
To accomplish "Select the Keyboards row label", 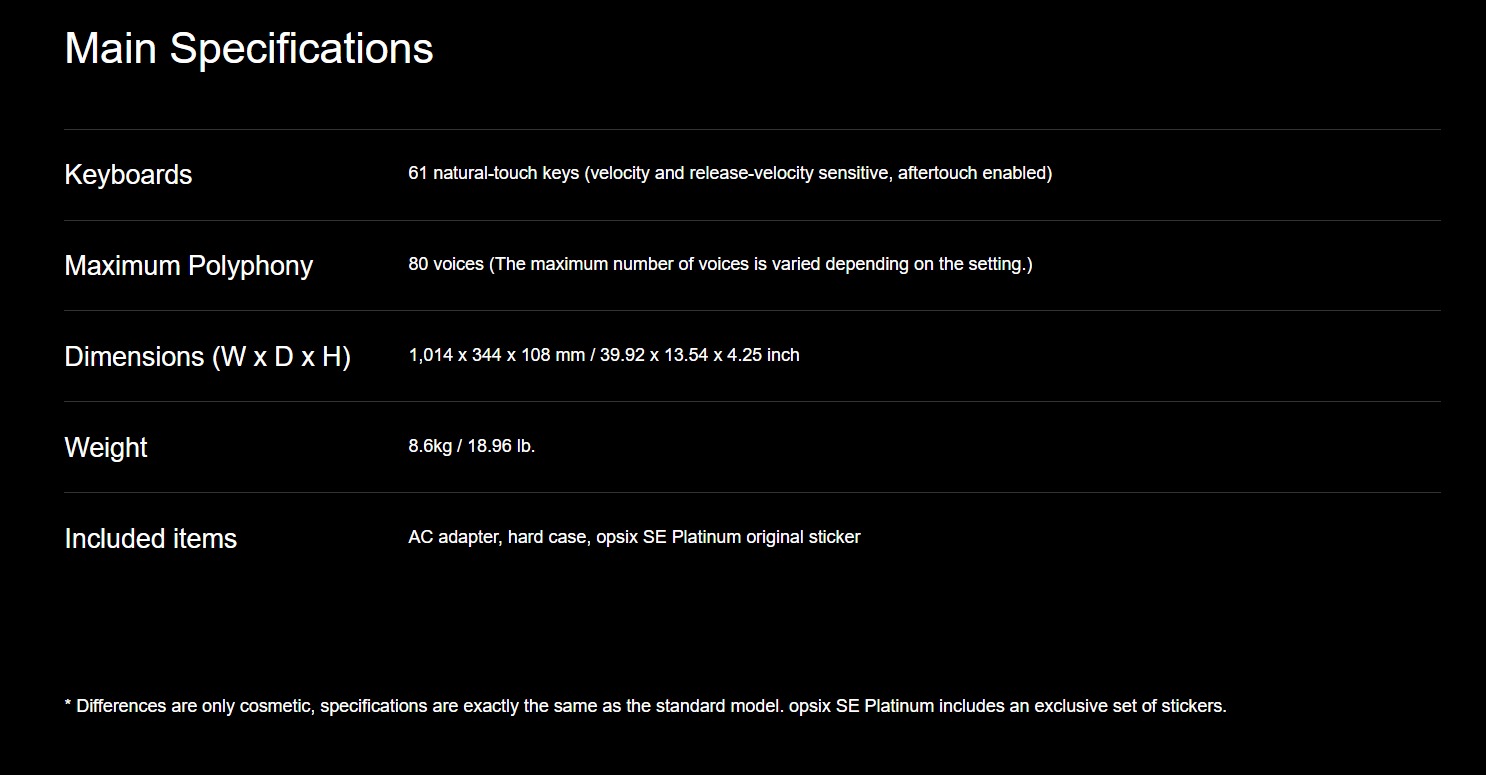I will point(128,174).
